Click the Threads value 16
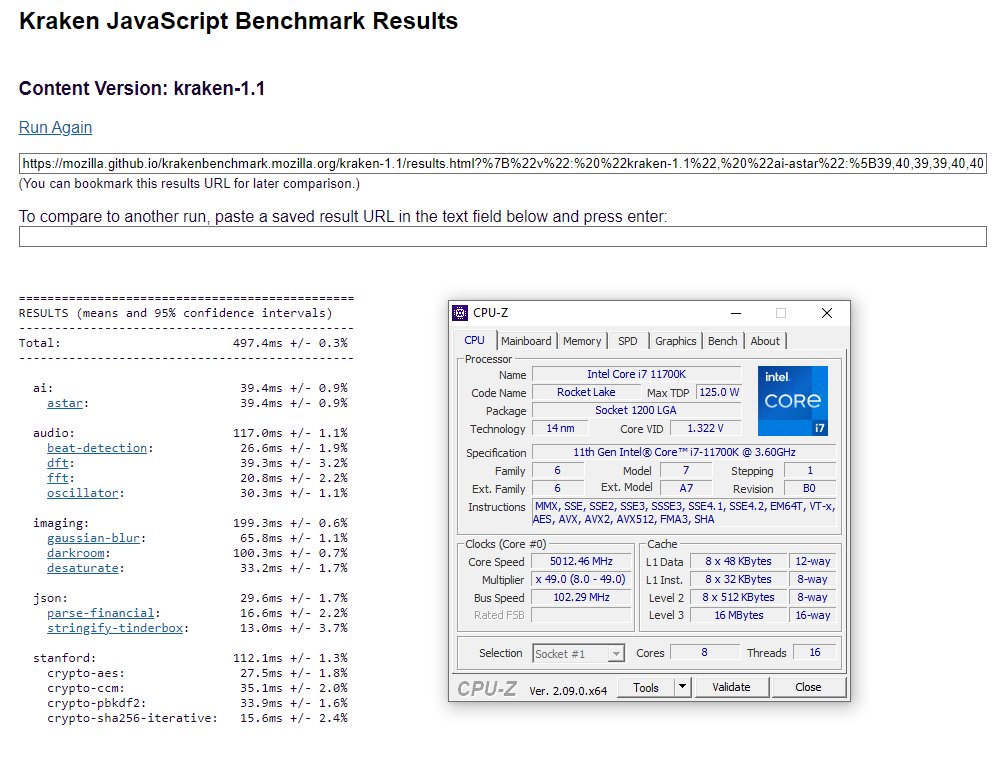 (814, 652)
